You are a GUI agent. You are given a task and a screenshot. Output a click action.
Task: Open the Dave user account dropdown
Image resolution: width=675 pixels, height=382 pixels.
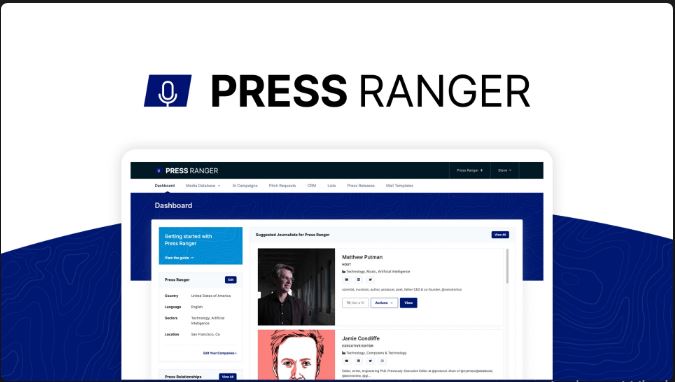point(505,171)
